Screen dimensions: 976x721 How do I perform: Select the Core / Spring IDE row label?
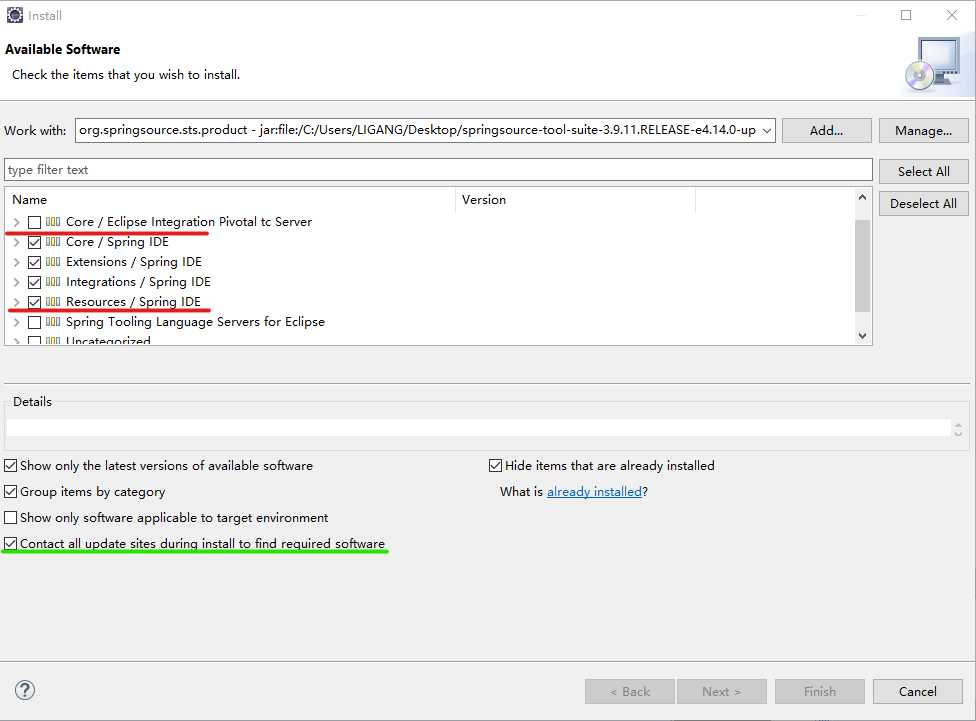click(x=117, y=242)
